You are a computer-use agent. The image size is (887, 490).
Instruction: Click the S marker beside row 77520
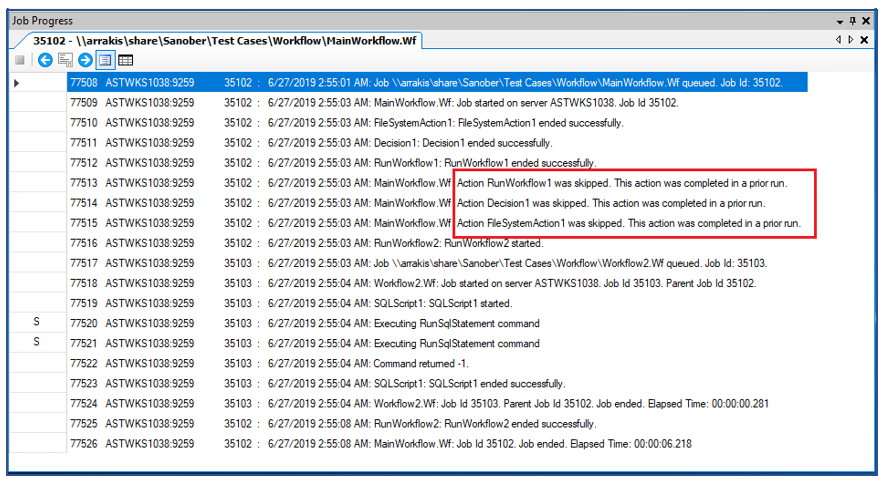pos(37,323)
